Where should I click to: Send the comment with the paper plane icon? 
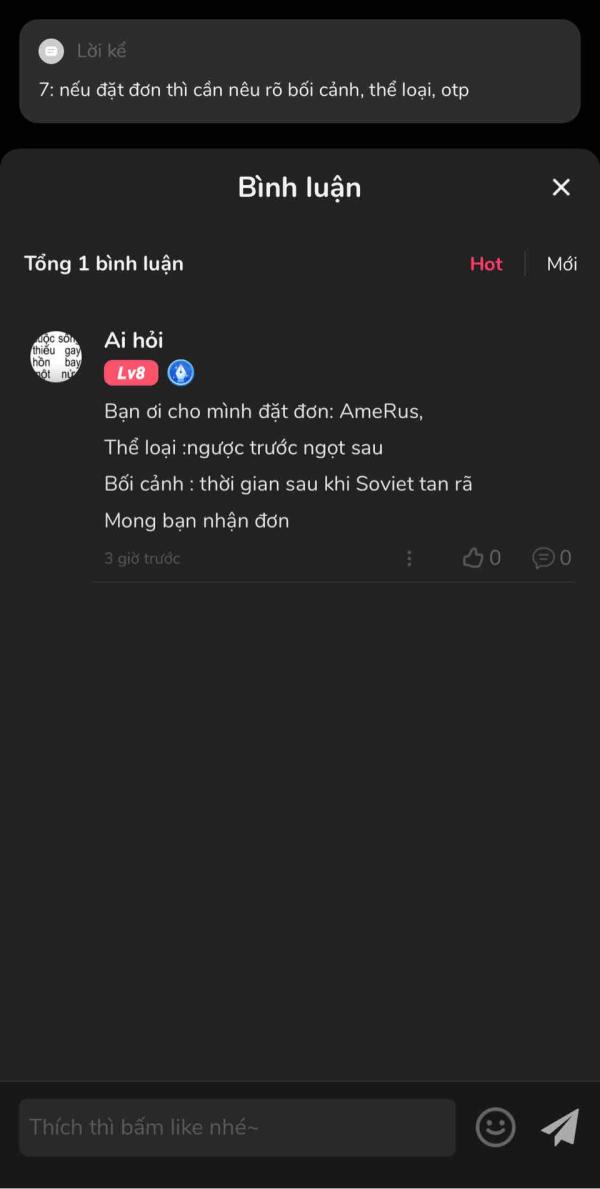[559, 1127]
